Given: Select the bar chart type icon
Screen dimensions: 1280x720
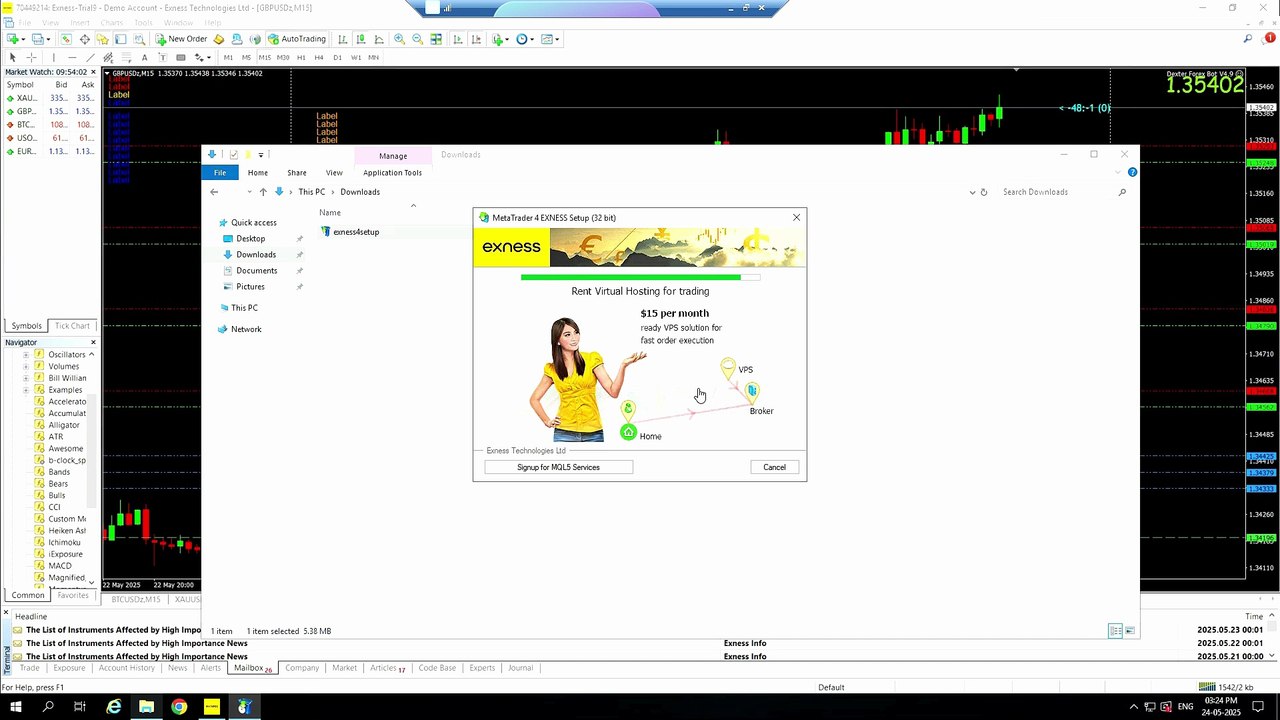Looking at the screenshot, I should coord(343,39).
